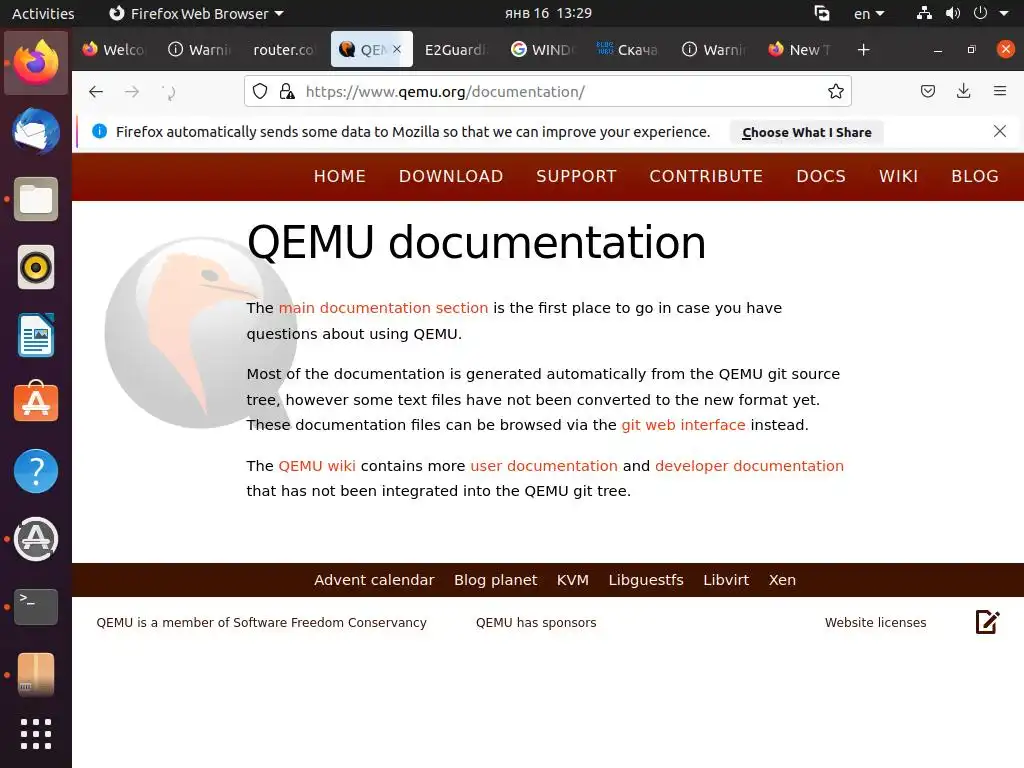This screenshot has height=768, width=1024.
Task: Go back with the browser back arrow
Action: pos(96,92)
